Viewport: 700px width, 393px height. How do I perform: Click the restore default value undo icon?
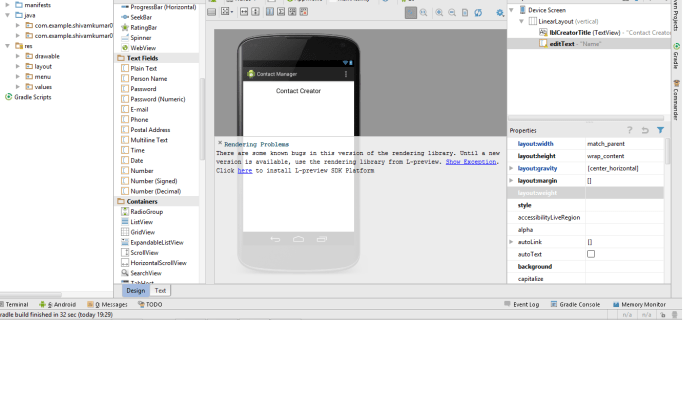[x=645, y=130]
